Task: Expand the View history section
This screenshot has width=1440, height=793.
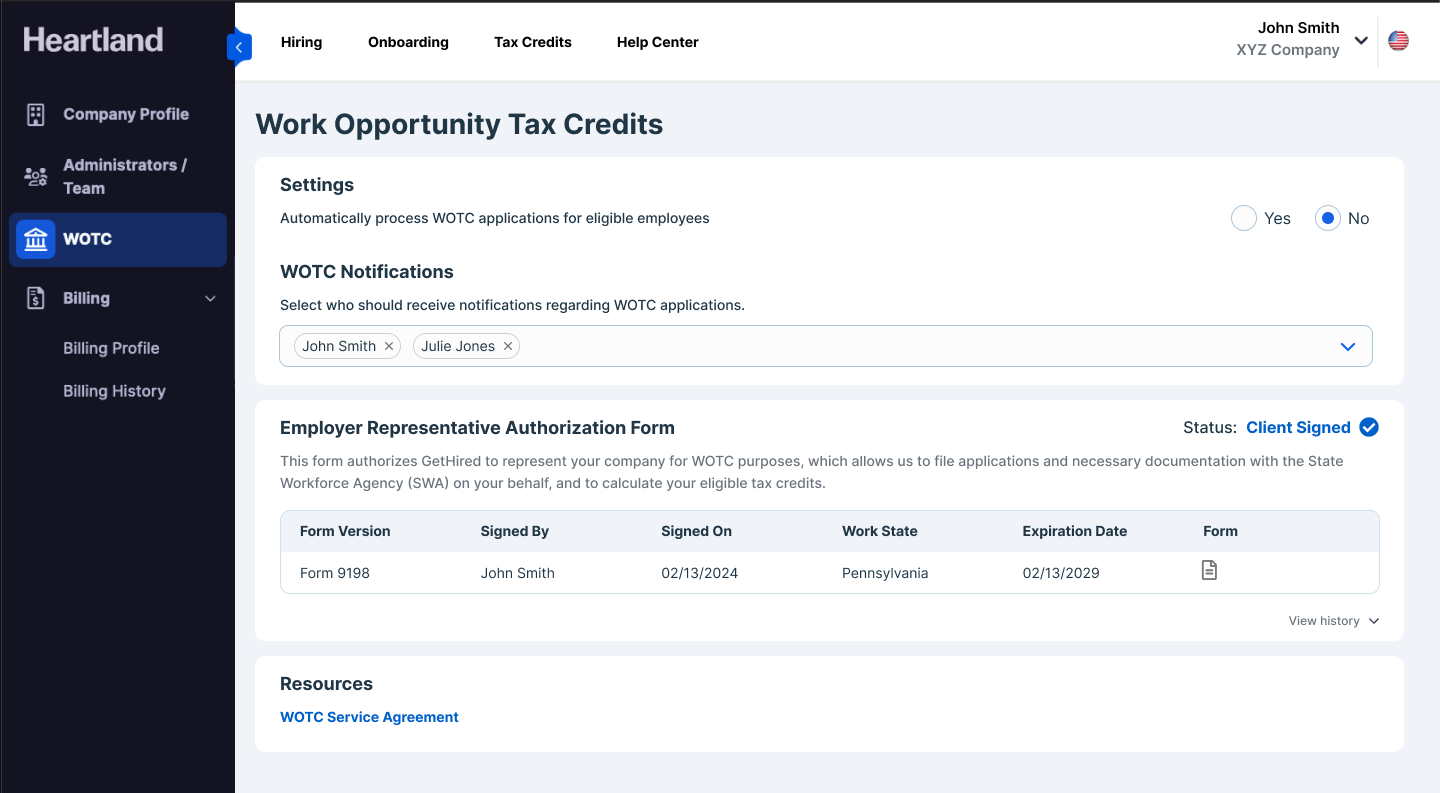Action: [1333, 621]
